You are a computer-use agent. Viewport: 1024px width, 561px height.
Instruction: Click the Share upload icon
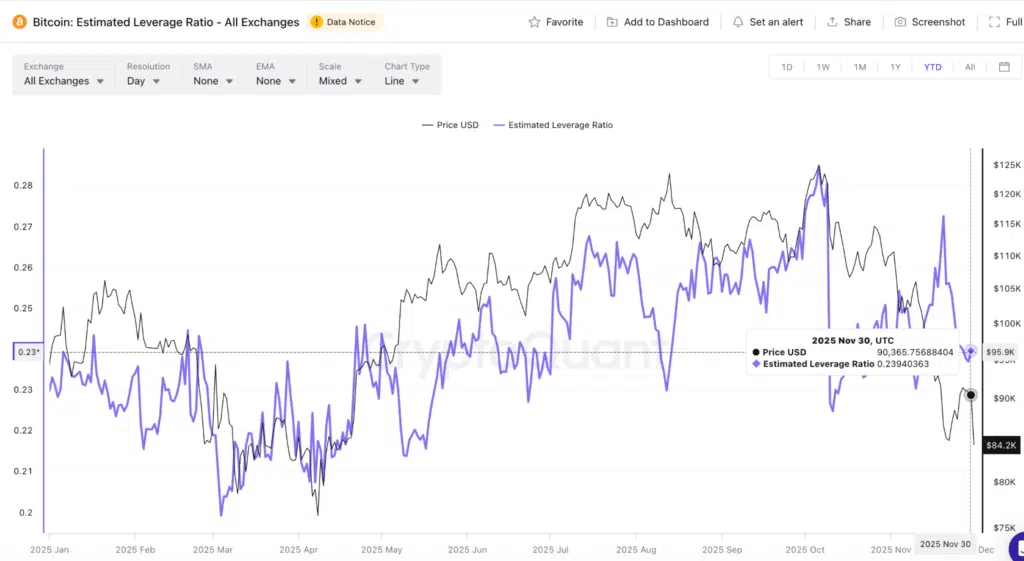click(x=832, y=22)
